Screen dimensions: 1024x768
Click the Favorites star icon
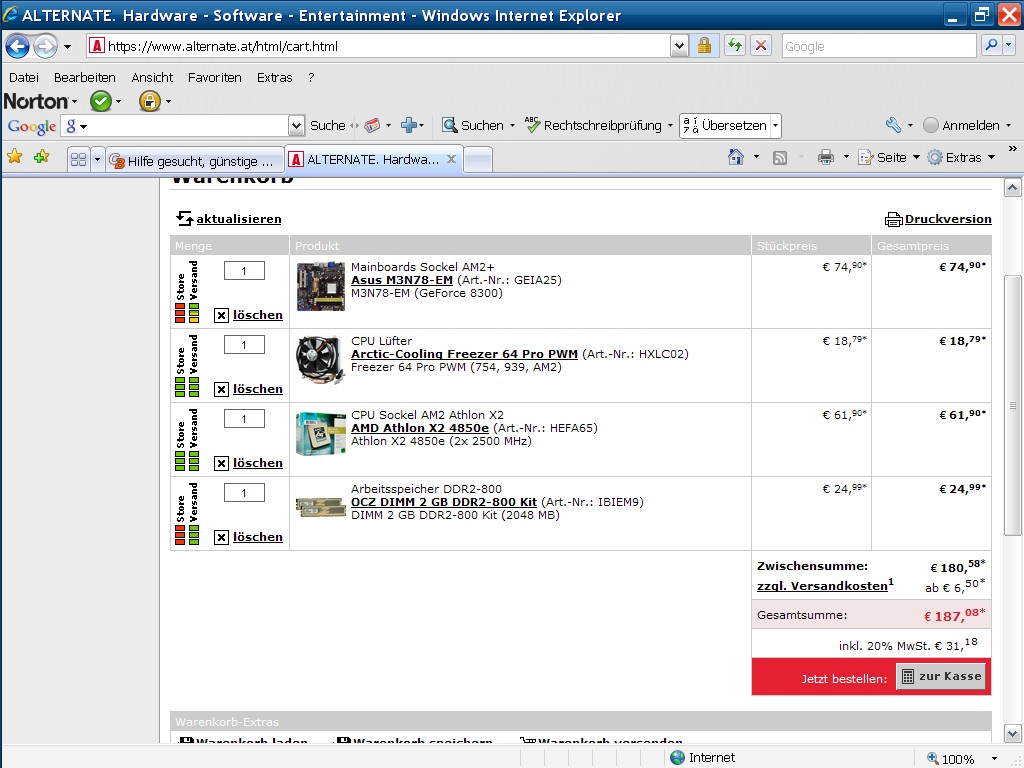click(14, 157)
